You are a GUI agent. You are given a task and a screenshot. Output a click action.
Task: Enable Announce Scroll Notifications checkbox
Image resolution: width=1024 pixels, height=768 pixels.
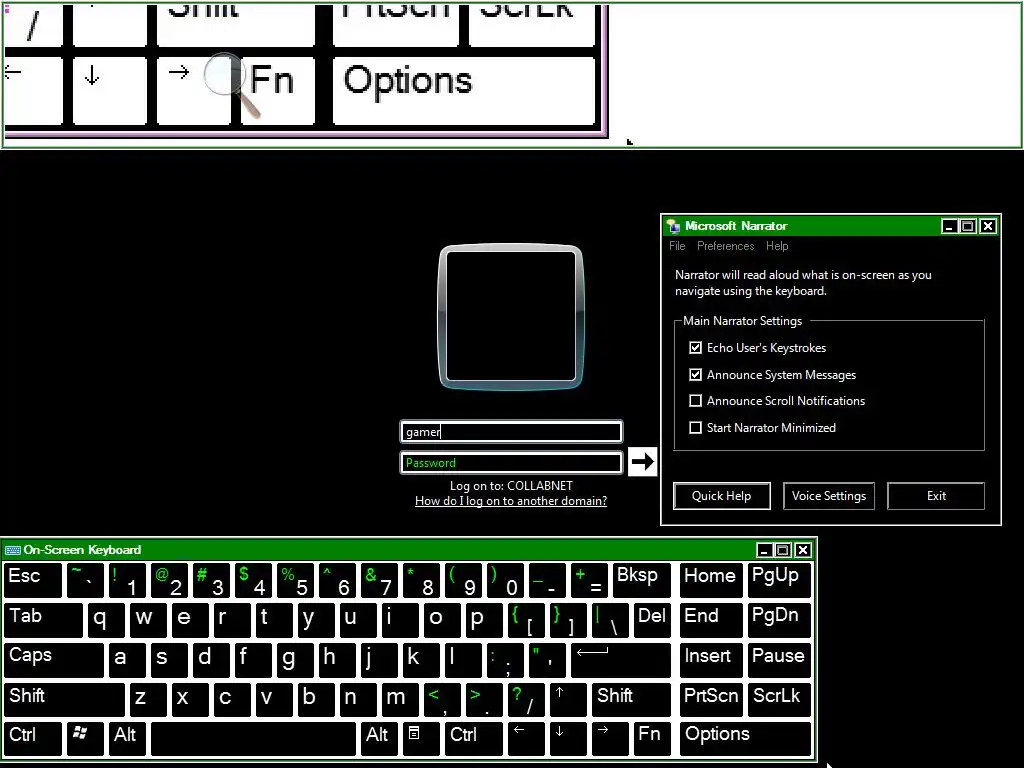696,400
